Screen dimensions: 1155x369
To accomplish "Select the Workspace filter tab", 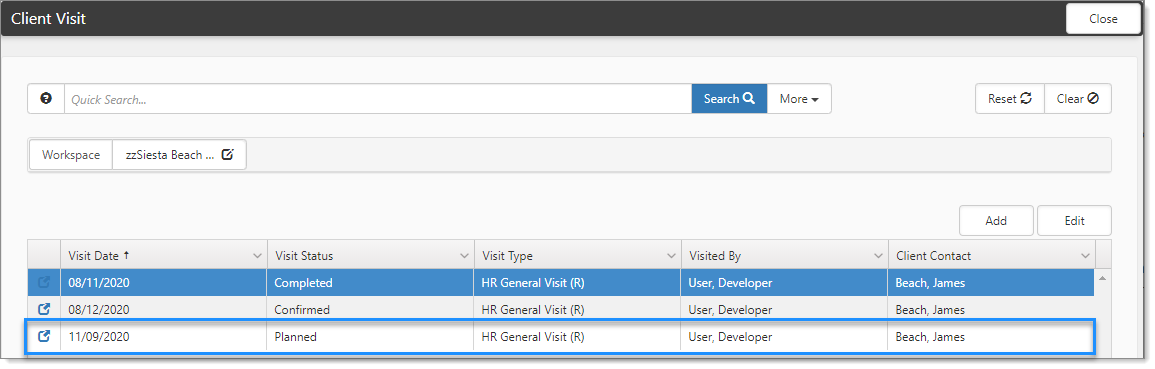I will tap(71, 155).
